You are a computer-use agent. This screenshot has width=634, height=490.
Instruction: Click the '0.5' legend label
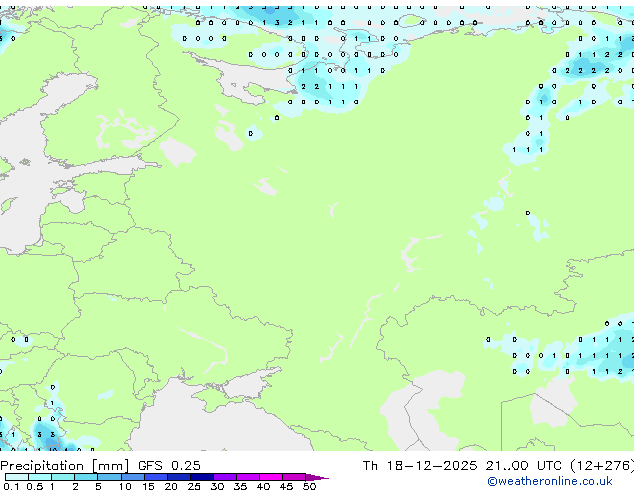pos(35,486)
